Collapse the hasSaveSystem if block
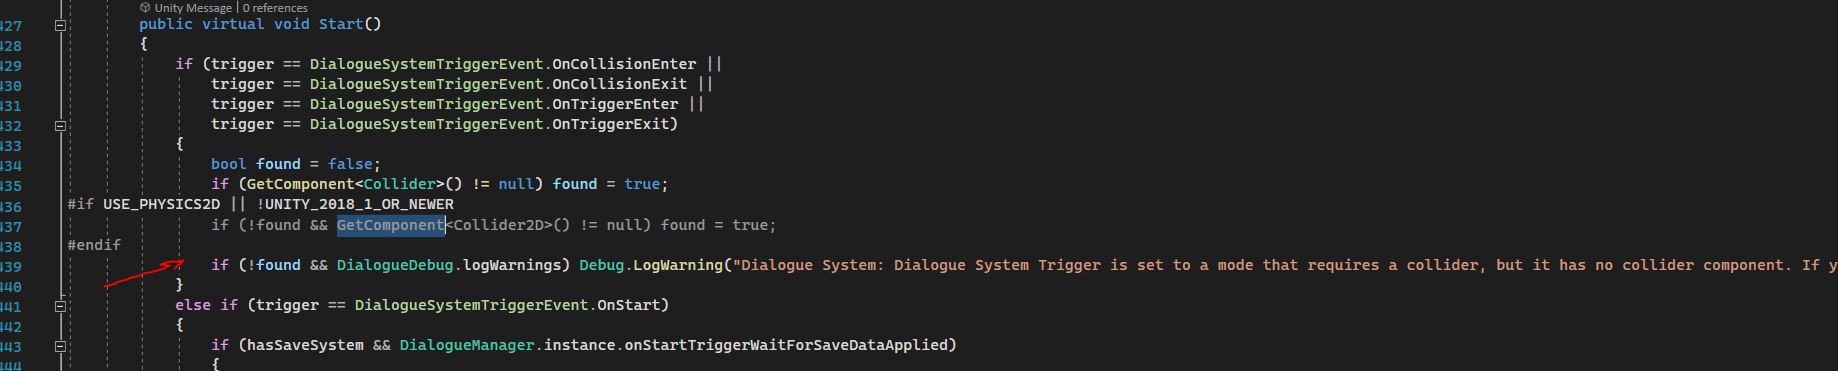 point(60,346)
